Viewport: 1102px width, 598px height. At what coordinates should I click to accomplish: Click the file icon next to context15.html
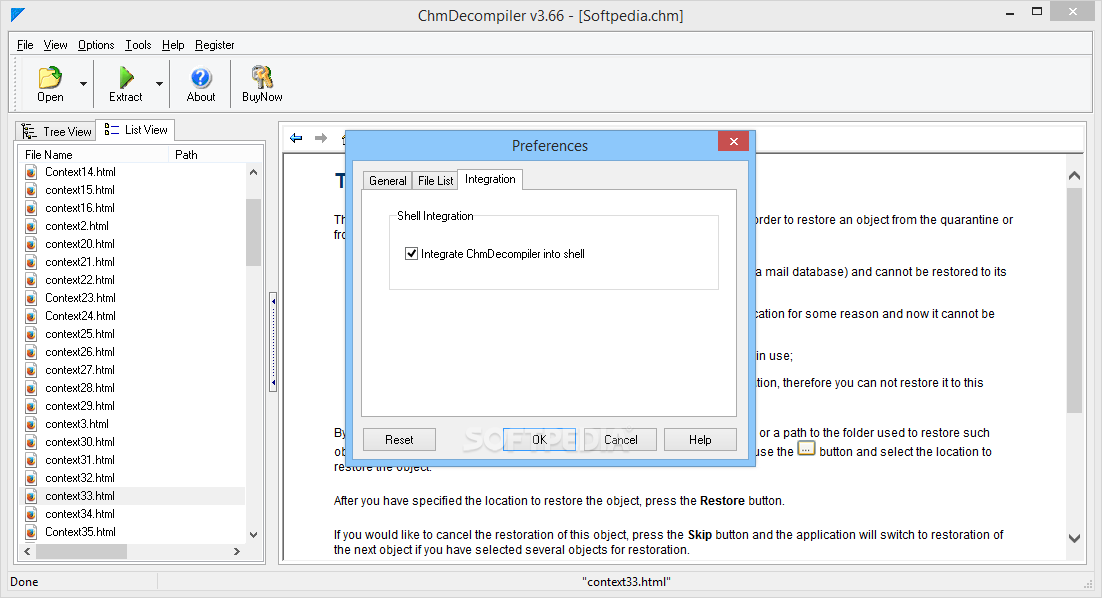click(31, 190)
